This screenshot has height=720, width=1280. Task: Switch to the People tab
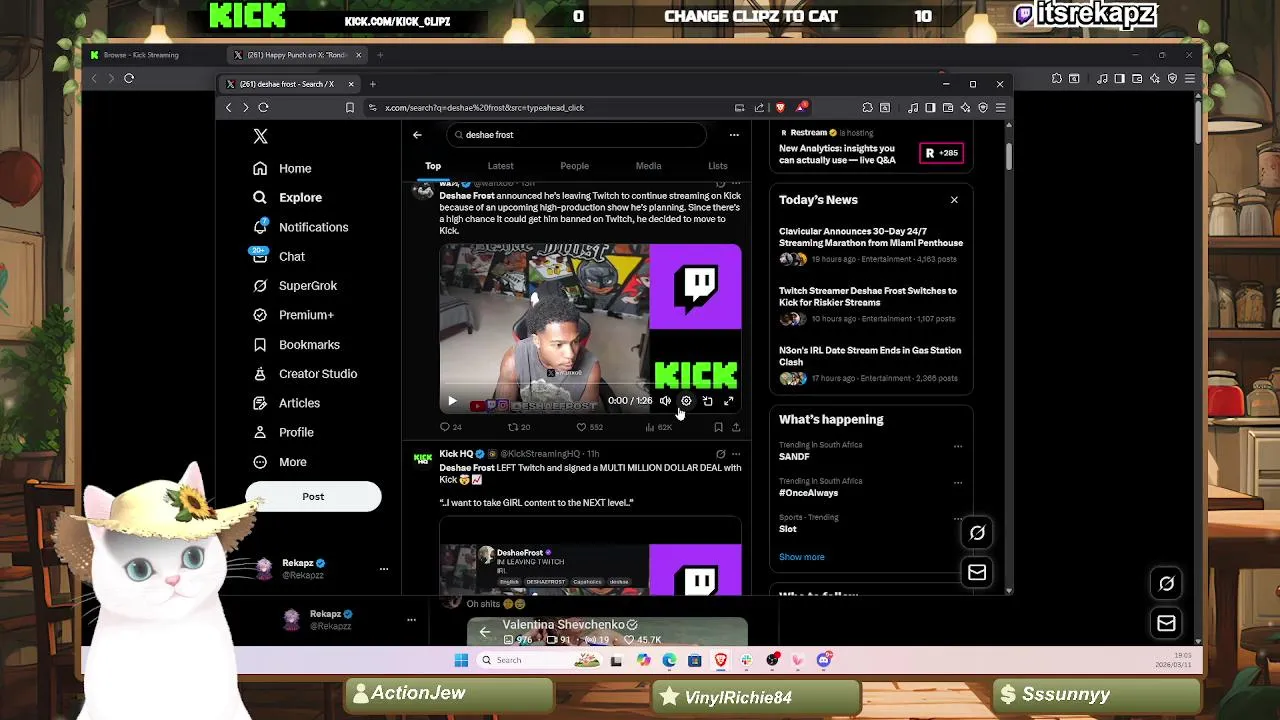[574, 166]
